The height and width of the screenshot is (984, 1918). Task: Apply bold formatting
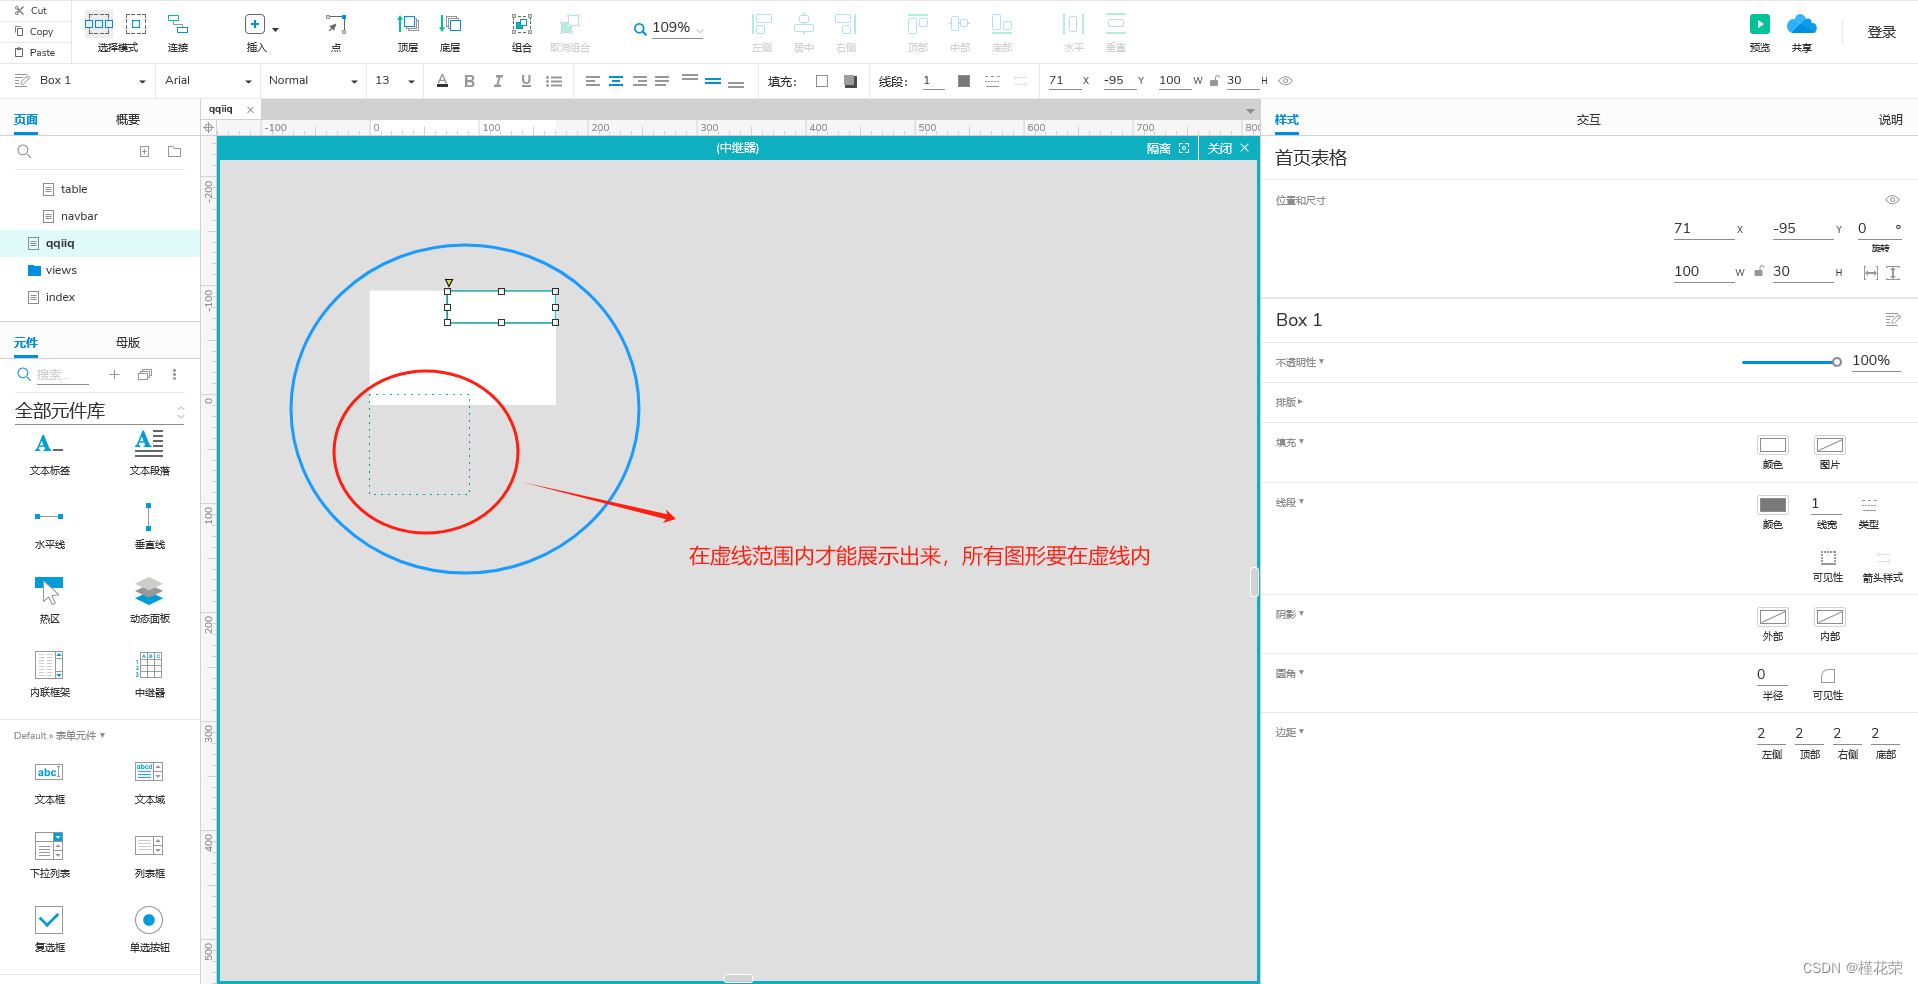[x=469, y=81]
